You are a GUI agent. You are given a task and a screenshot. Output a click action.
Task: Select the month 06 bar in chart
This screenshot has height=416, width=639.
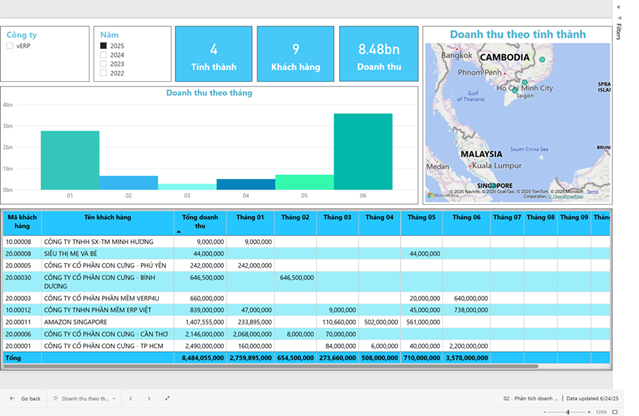[x=363, y=150]
